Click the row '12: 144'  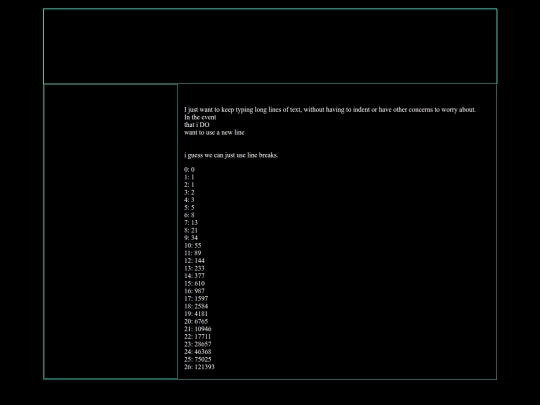click(x=194, y=261)
